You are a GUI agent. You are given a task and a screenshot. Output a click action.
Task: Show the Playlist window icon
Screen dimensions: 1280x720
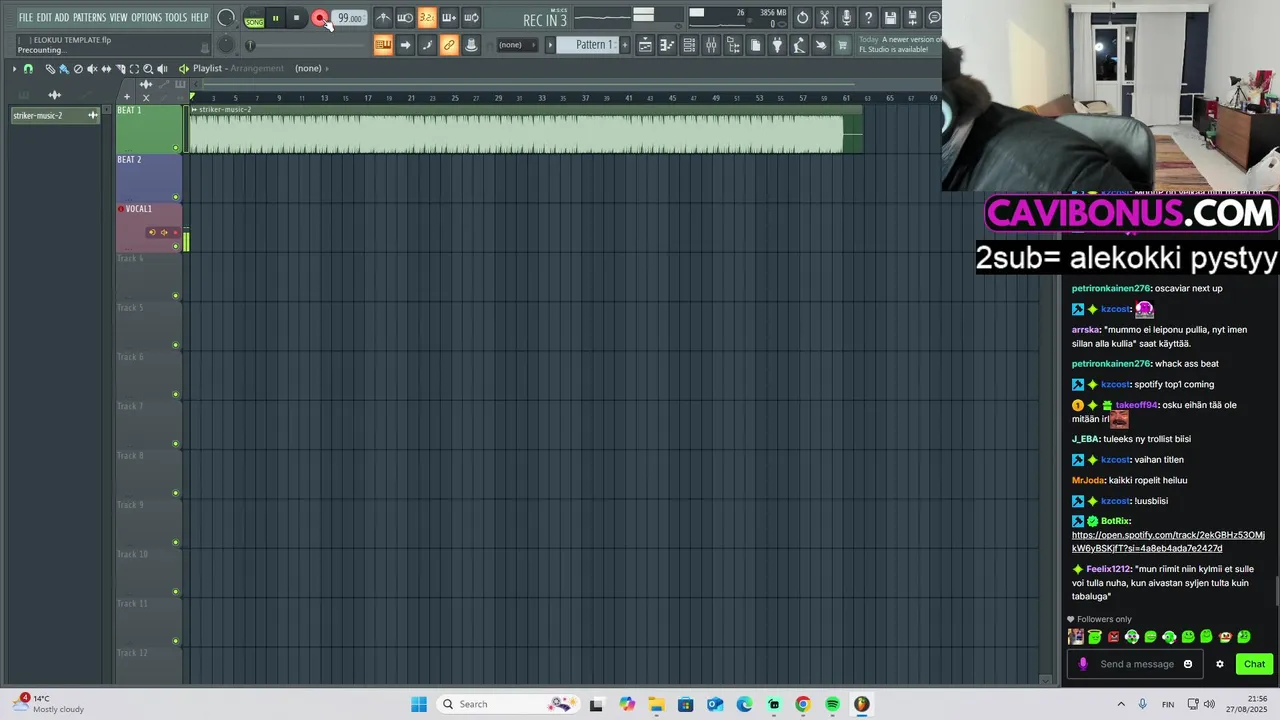tap(645, 45)
